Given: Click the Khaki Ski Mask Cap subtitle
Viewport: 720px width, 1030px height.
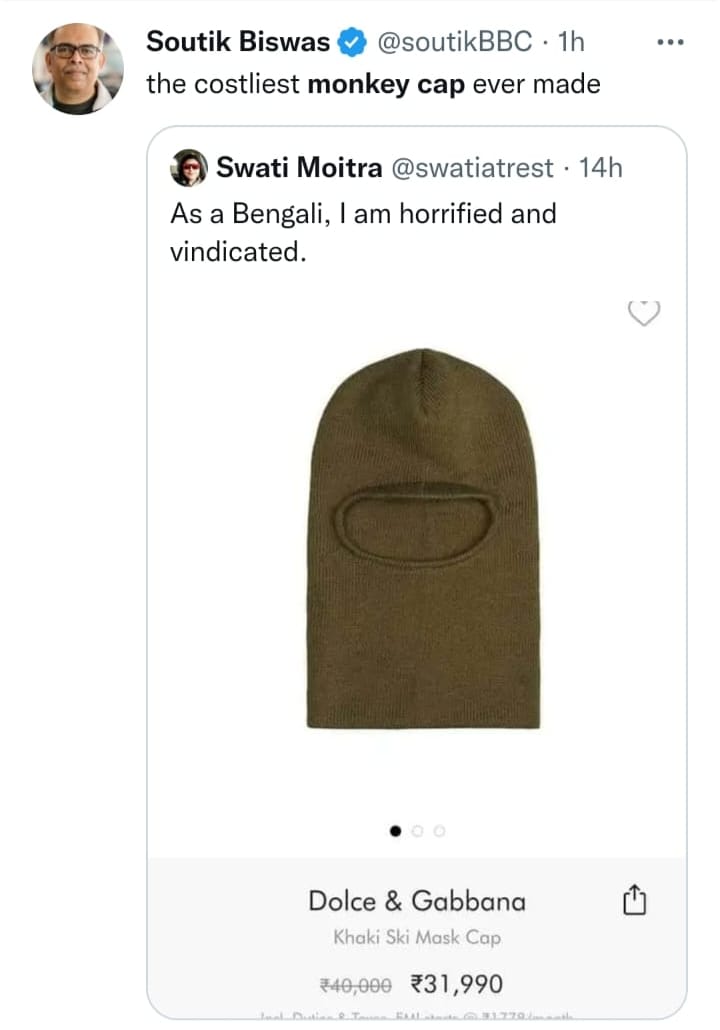Looking at the screenshot, I should (x=417, y=937).
